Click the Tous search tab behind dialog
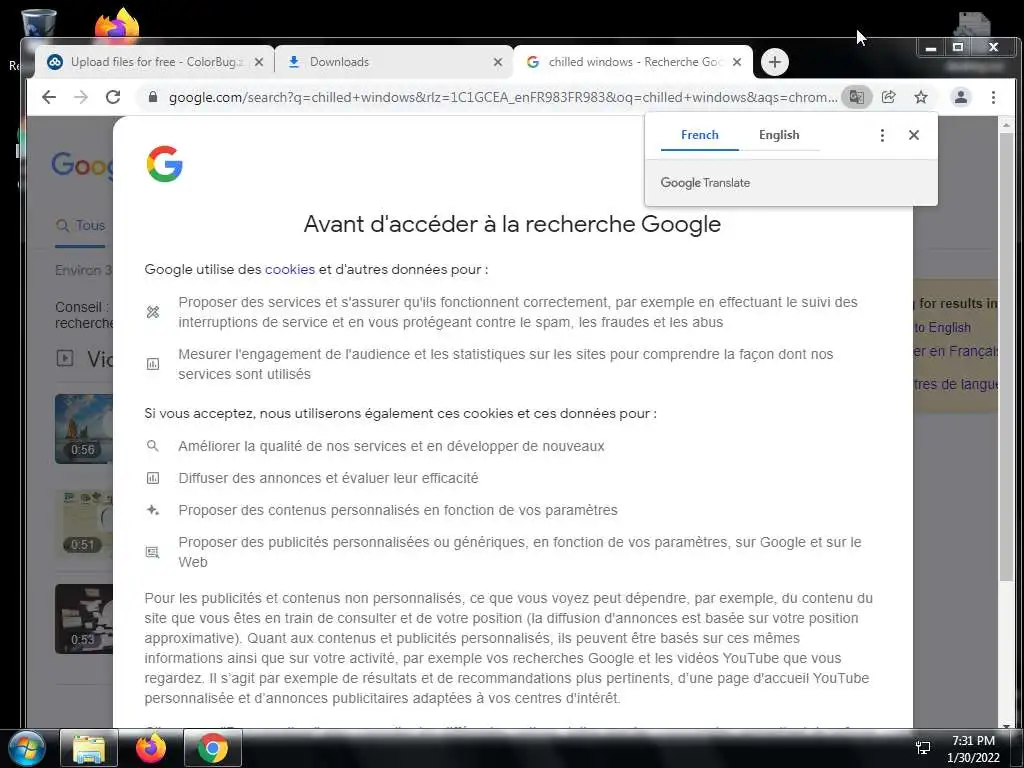The width and height of the screenshot is (1024, 768). pos(80,225)
